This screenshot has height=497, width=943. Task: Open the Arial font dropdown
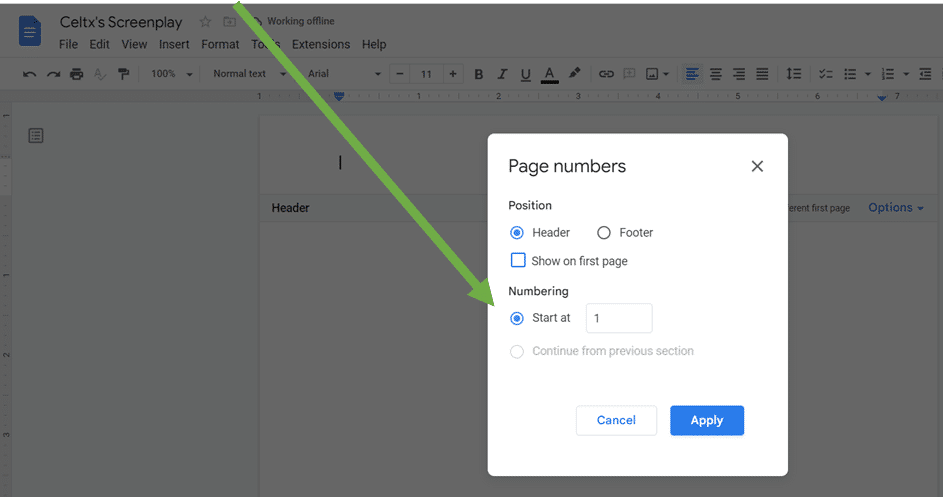point(344,74)
